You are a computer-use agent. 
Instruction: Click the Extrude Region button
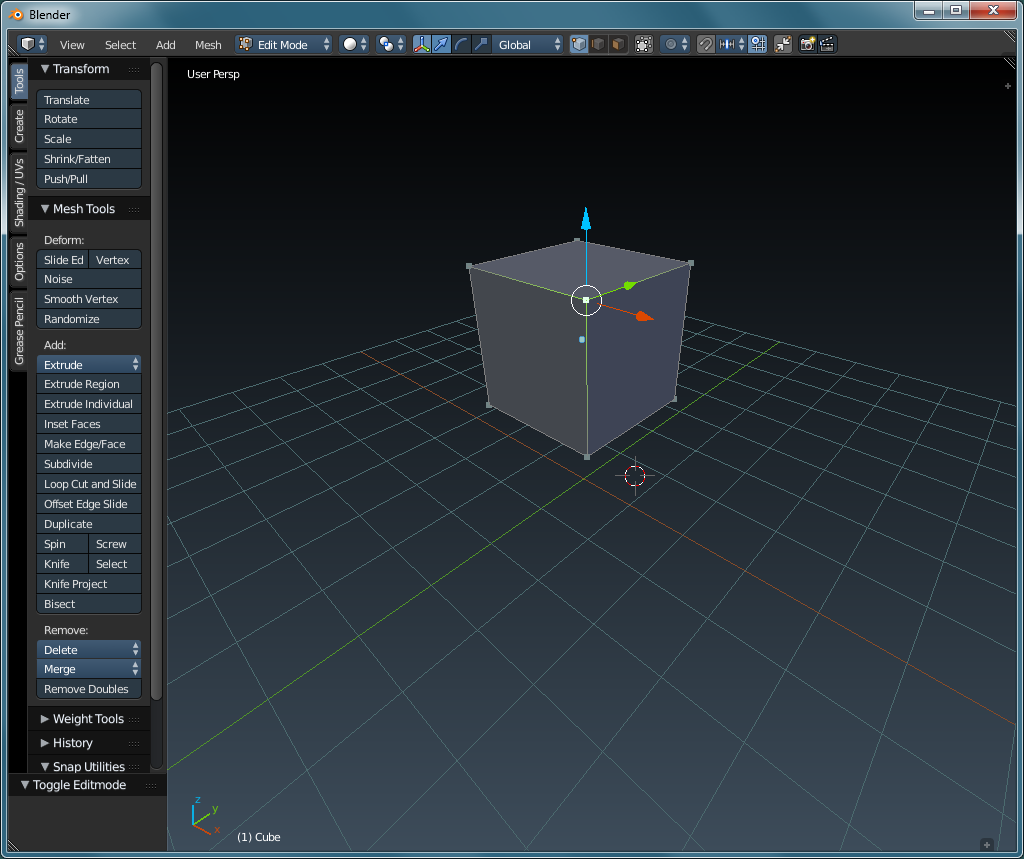[89, 384]
